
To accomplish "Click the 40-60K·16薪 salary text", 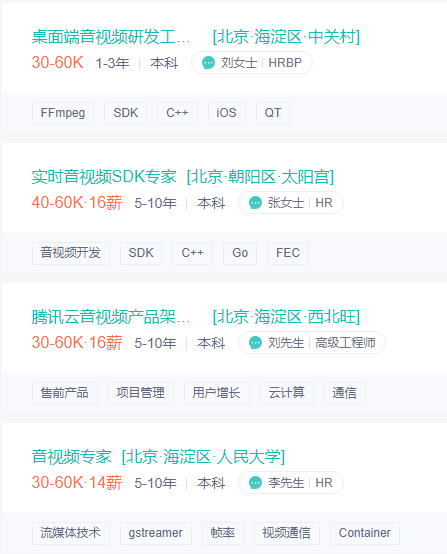I will 77,202.
